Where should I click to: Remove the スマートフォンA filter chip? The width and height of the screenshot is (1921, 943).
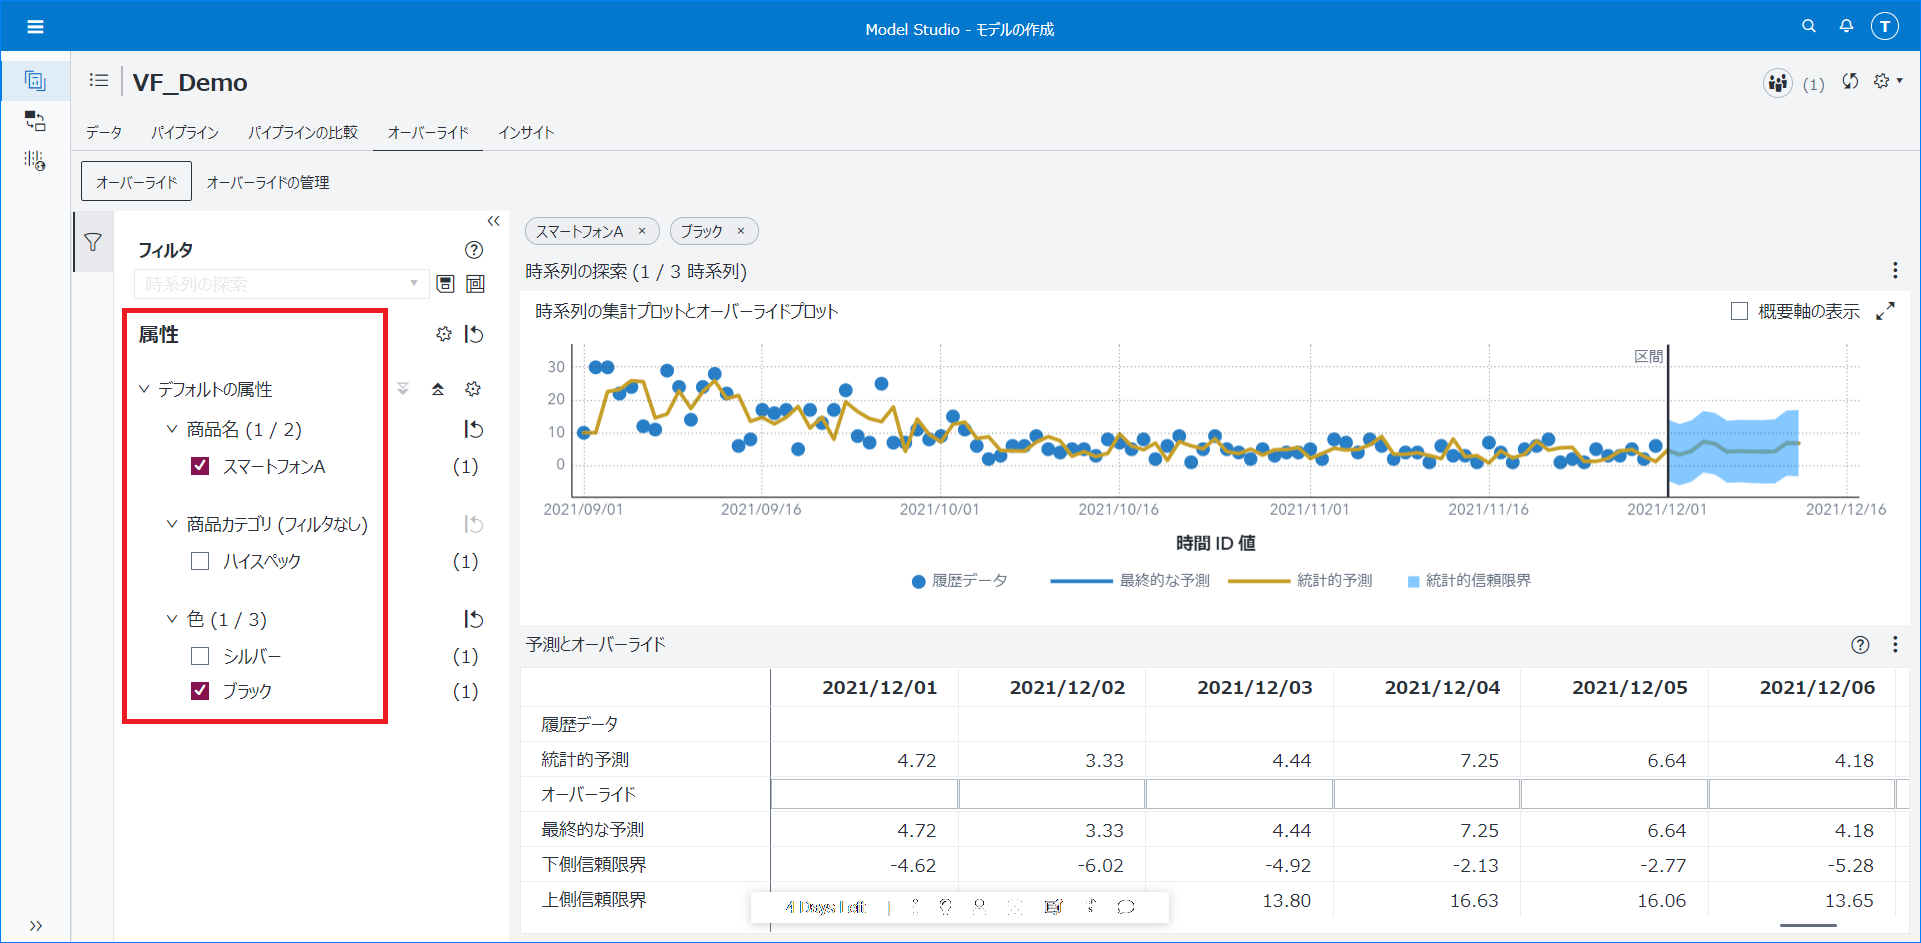642,231
